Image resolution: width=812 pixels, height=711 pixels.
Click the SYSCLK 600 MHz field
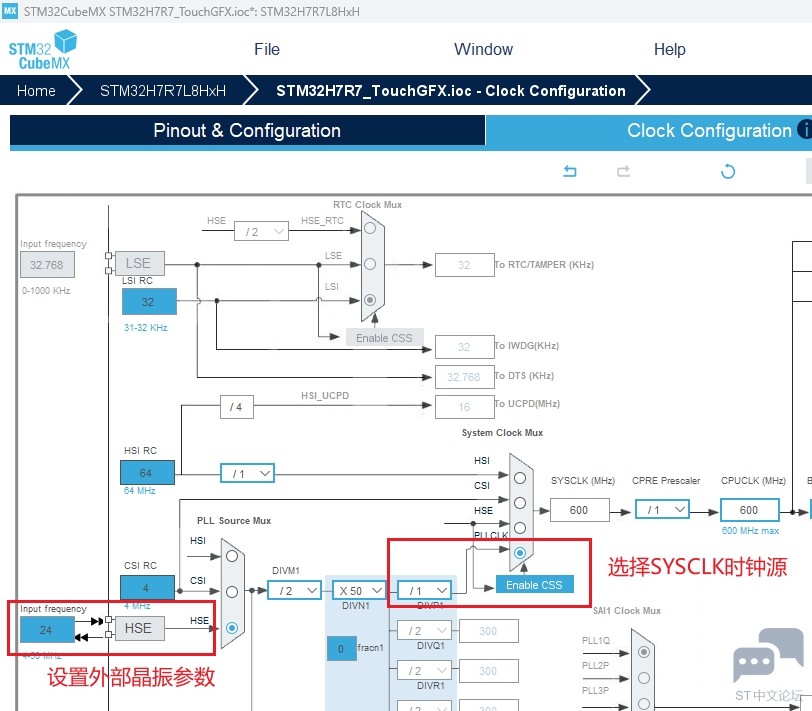(579, 510)
